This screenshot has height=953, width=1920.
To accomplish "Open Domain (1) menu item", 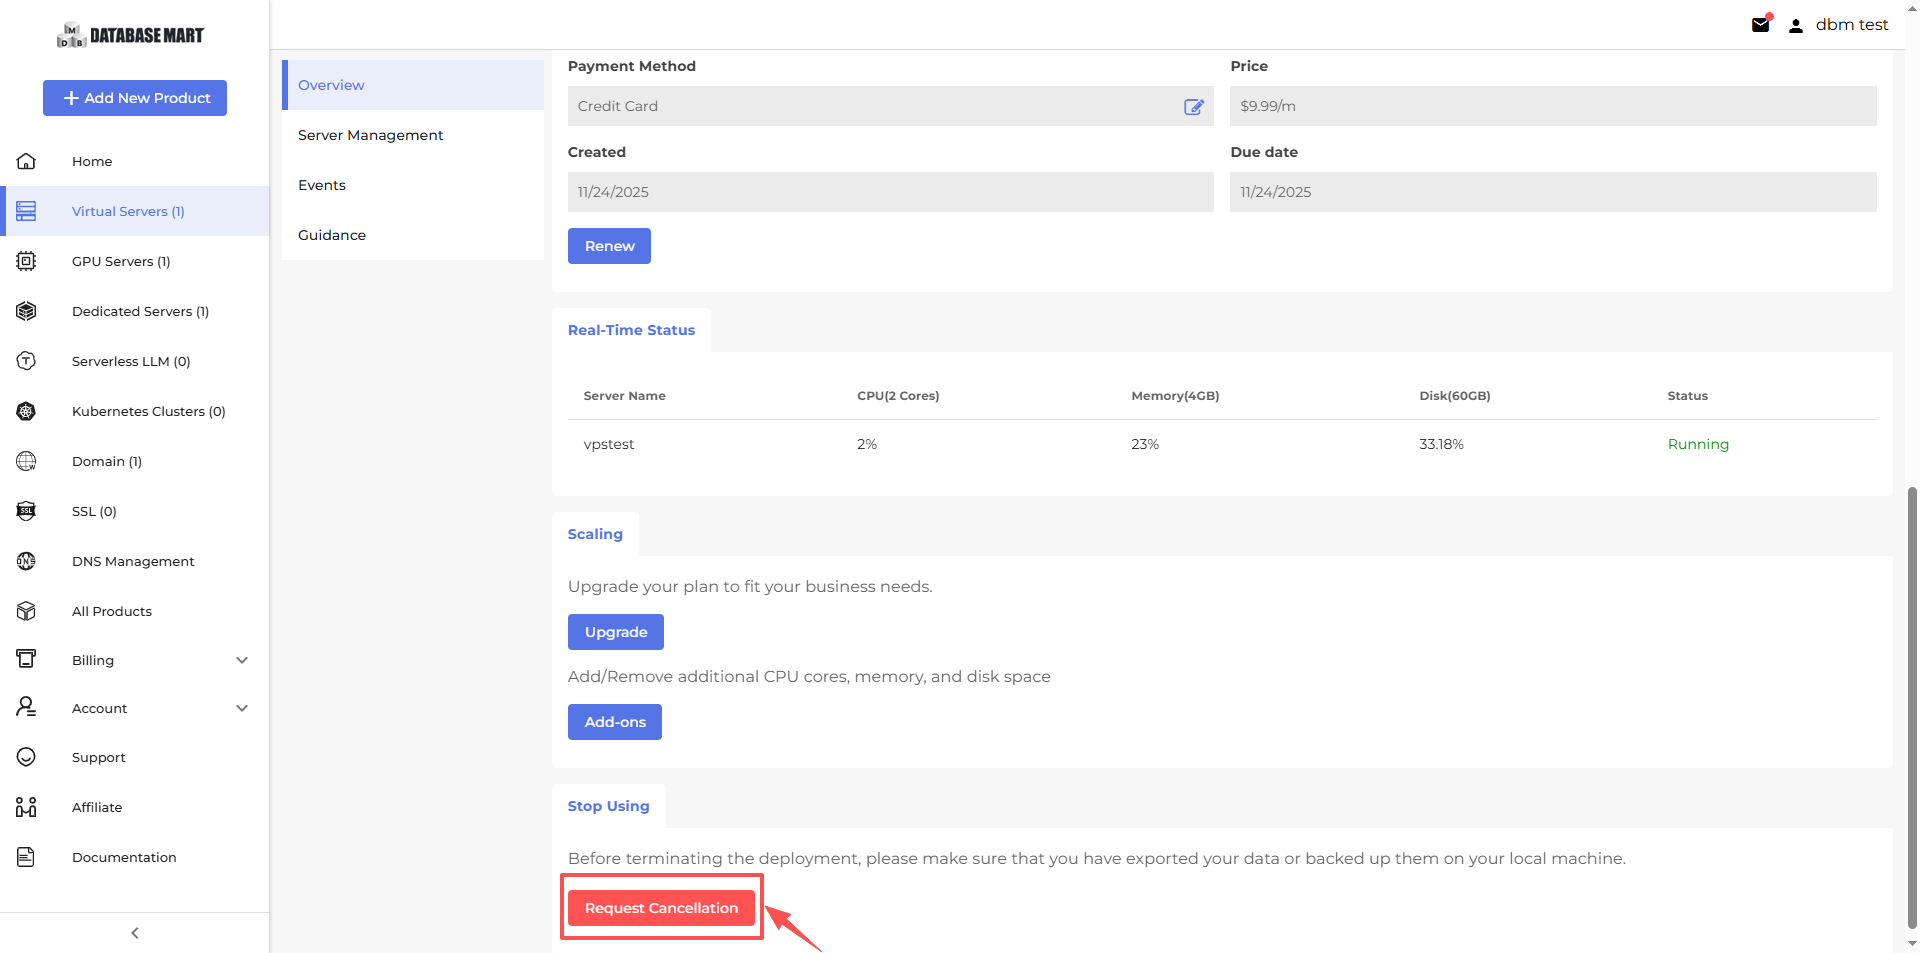I will [x=134, y=461].
